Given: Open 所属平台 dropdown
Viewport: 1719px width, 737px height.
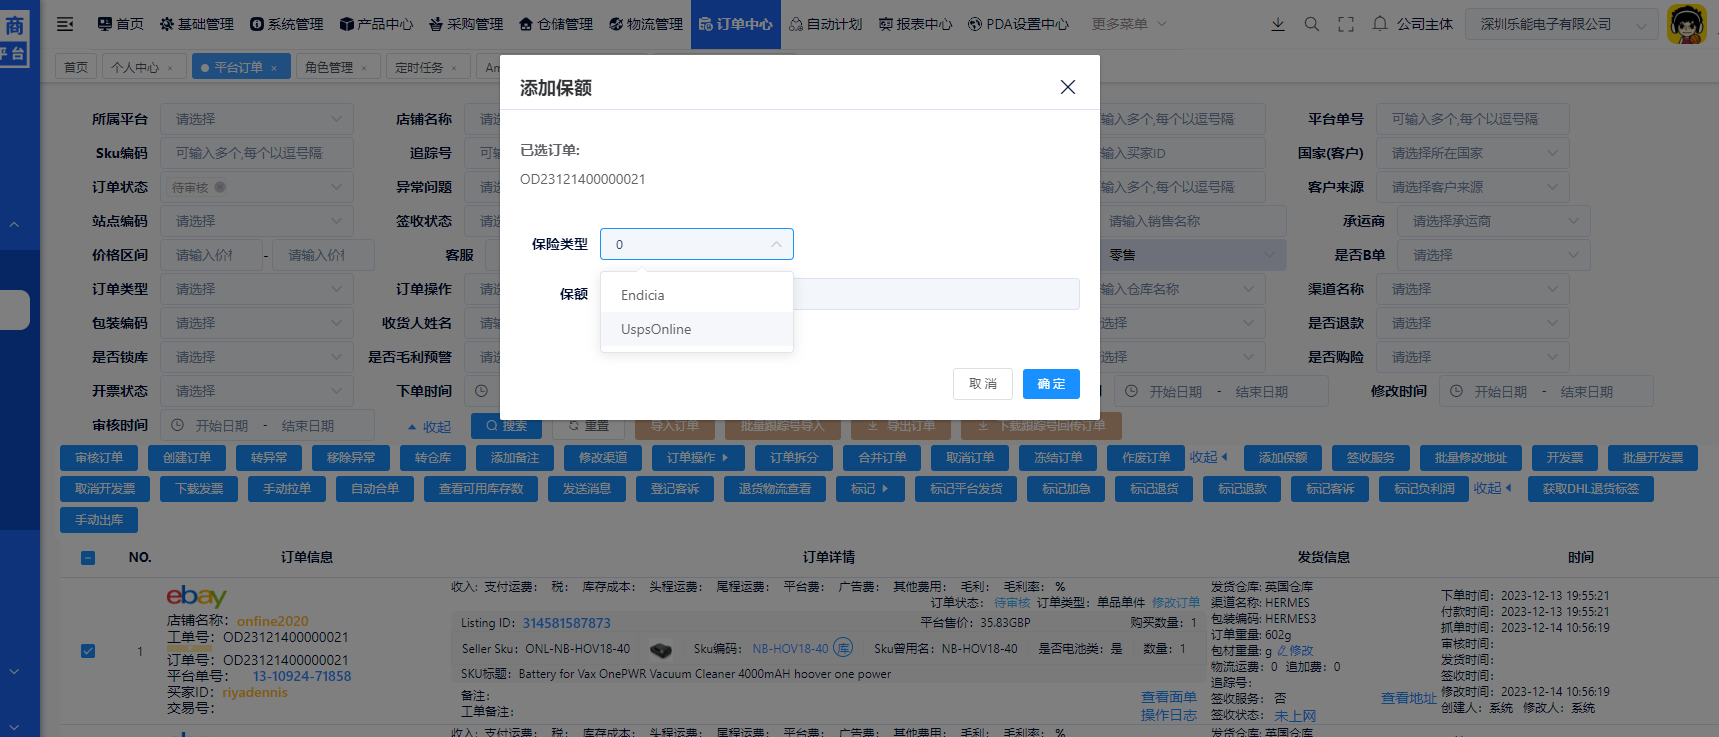Looking at the screenshot, I should [257, 119].
